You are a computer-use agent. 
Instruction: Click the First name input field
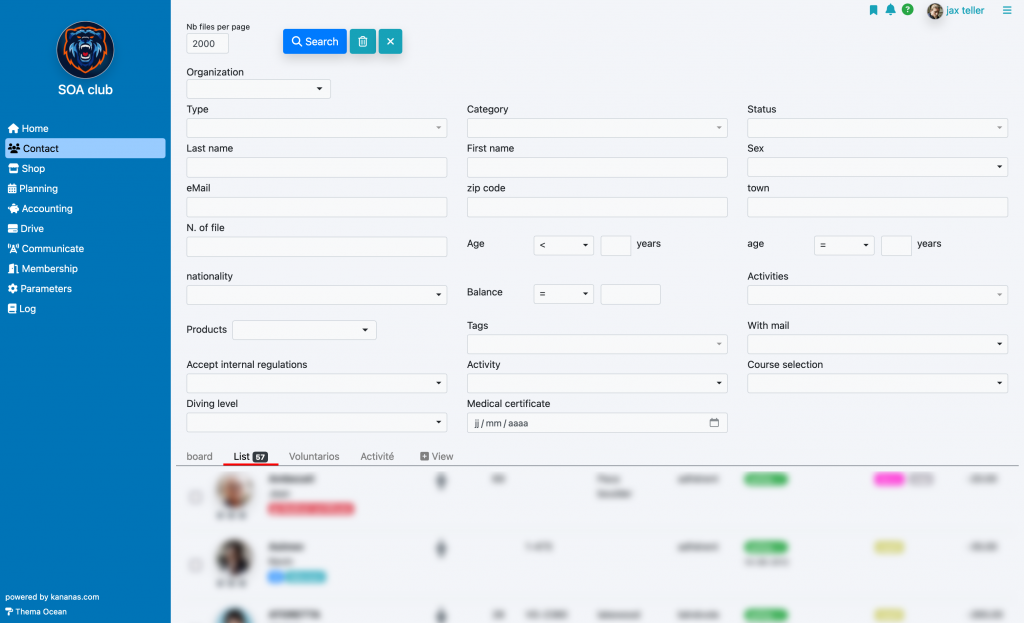pos(597,167)
